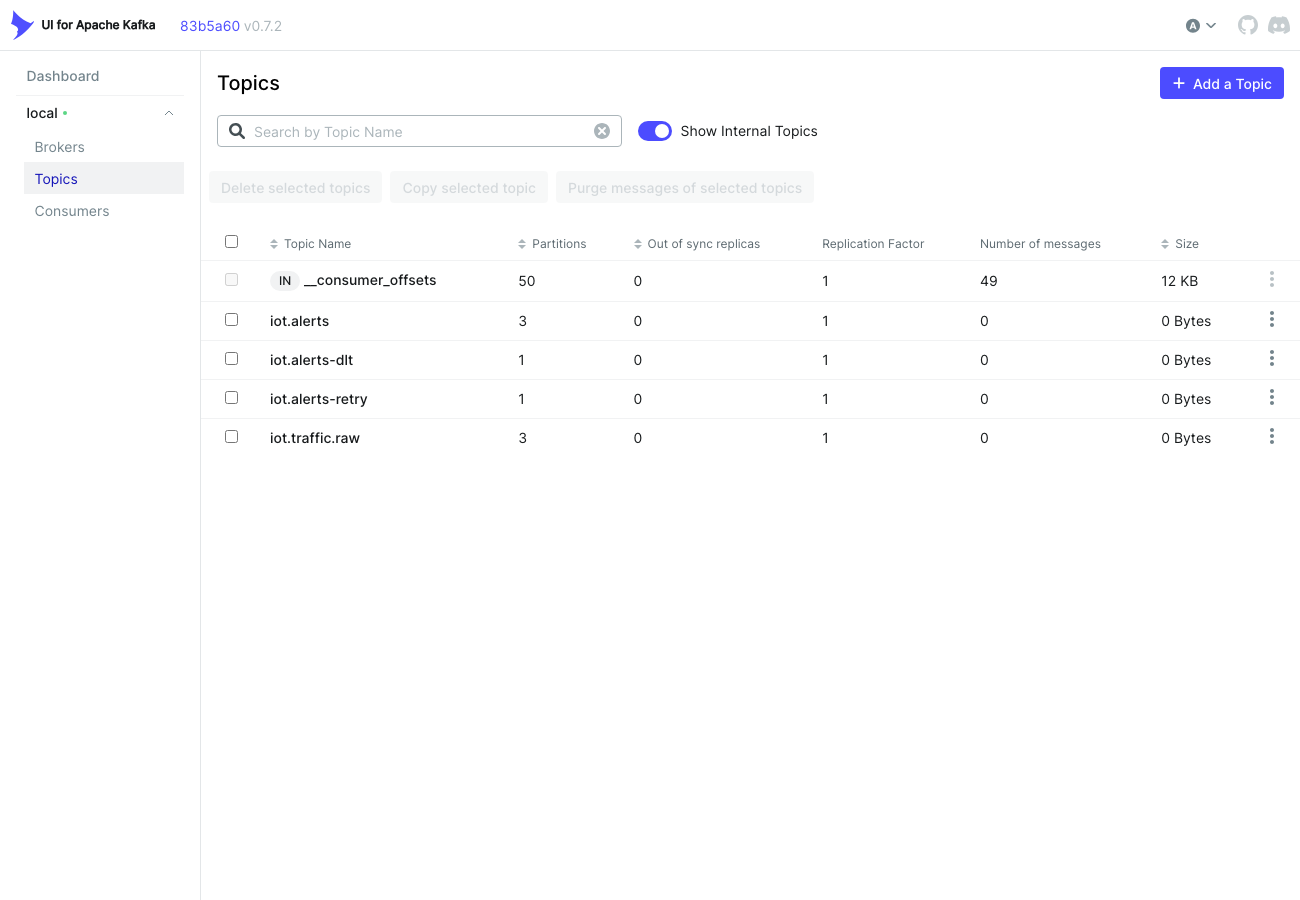The image size is (1300, 900).
Task: Sort table by Topic Name column
Action: tap(310, 244)
